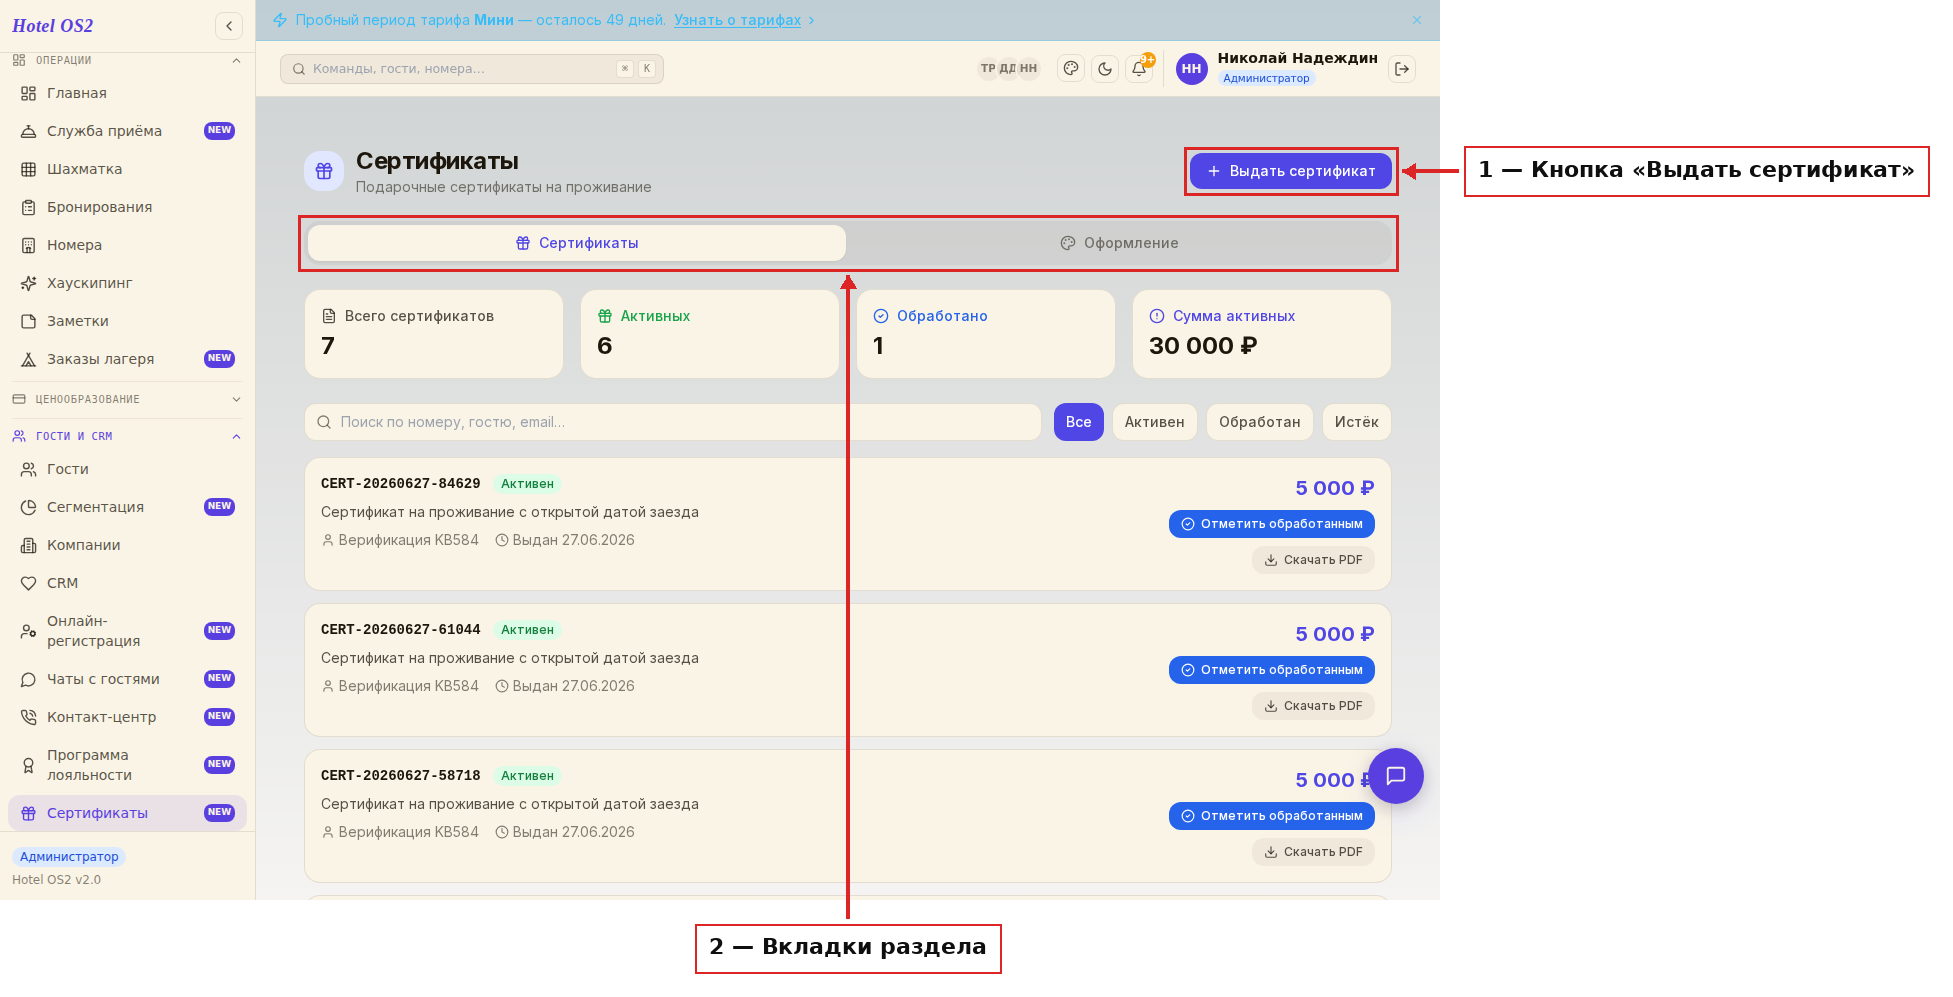
Task: Click the Выдать сертификат button
Action: click(1291, 171)
